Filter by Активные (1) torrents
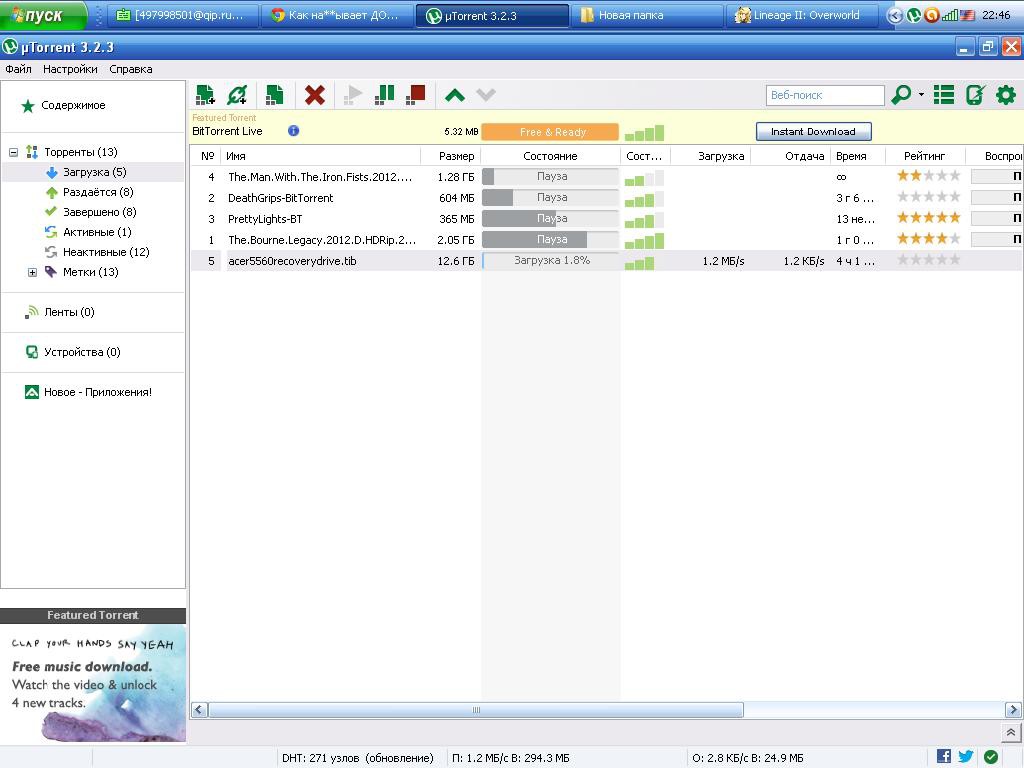This screenshot has width=1024, height=768. coord(97,232)
